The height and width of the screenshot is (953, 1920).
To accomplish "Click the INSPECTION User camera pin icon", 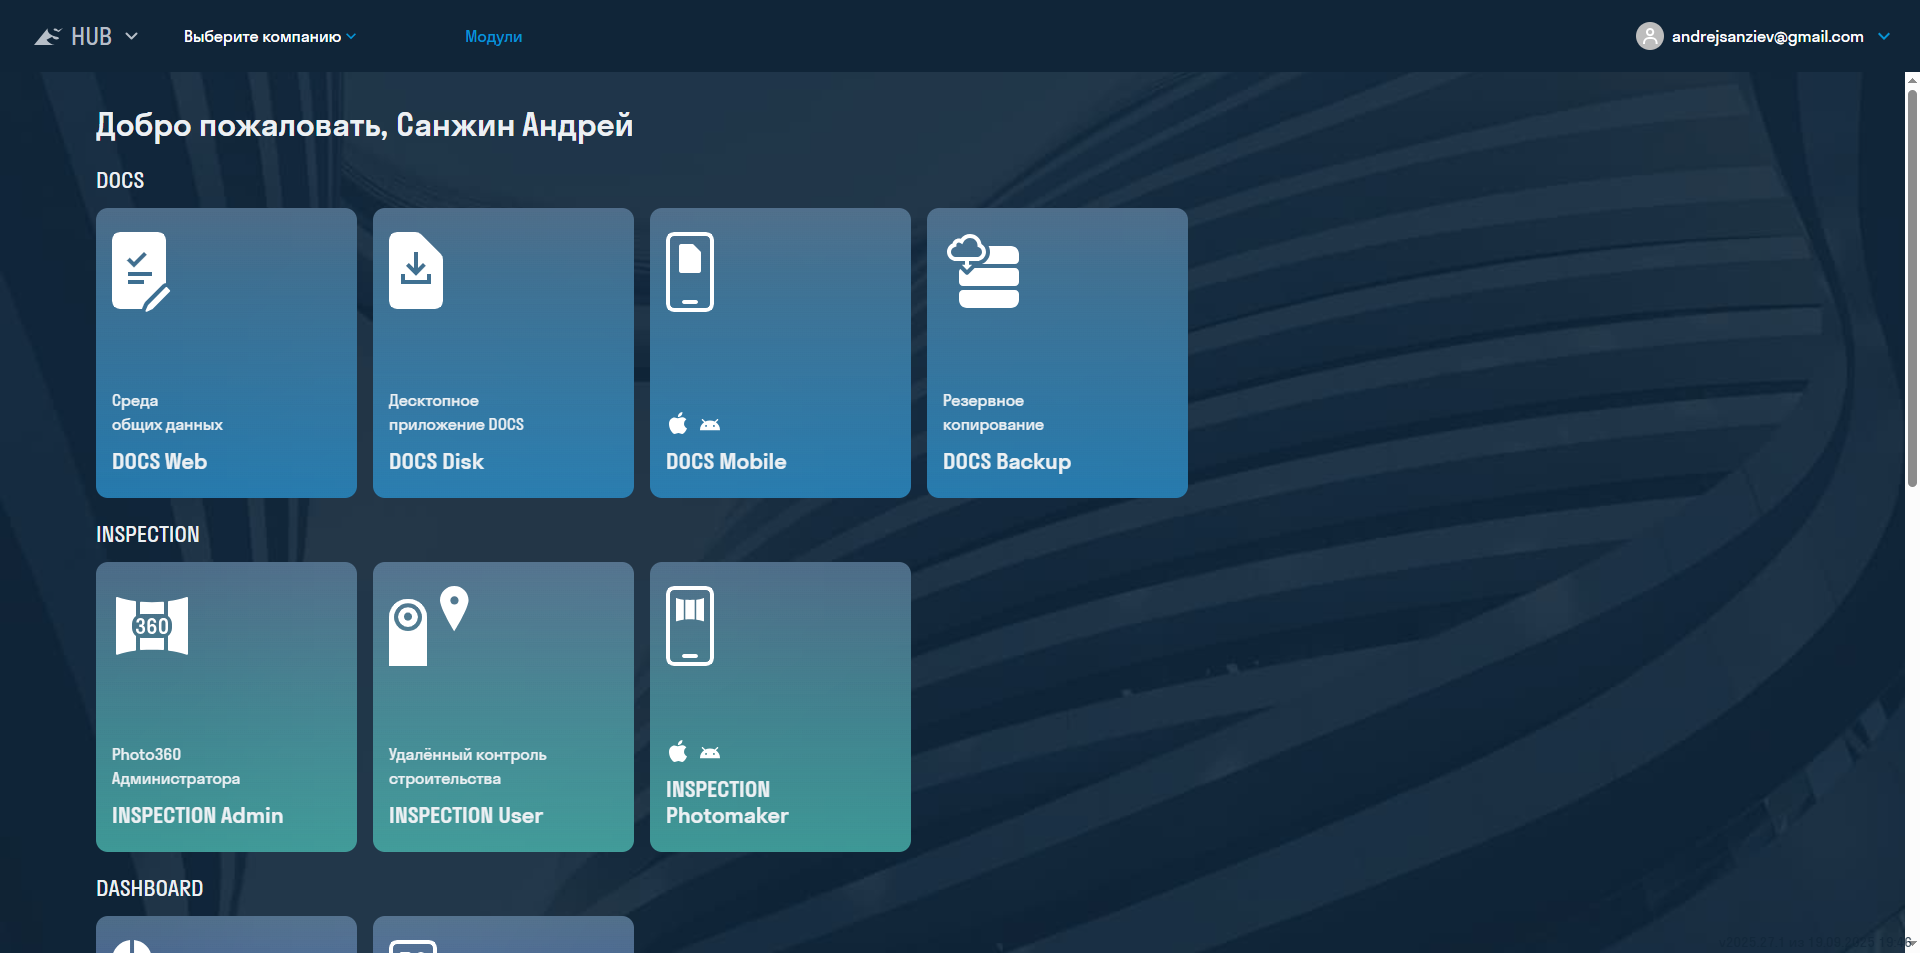I will (428, 626).
